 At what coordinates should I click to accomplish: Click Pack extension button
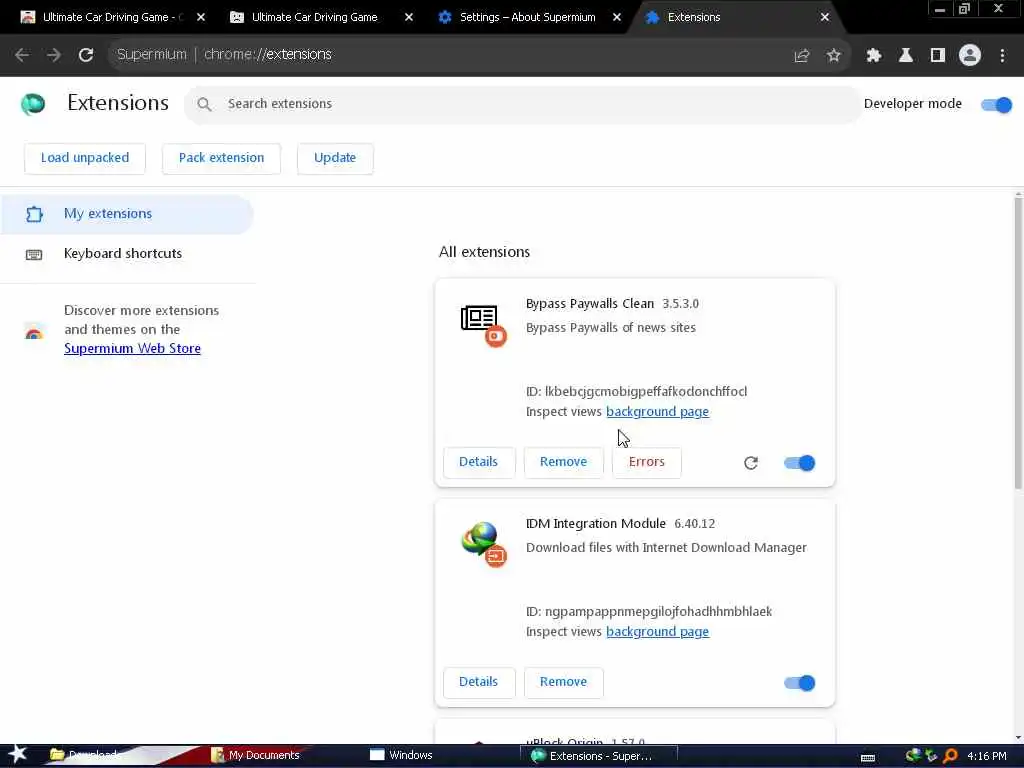point(221,159)
